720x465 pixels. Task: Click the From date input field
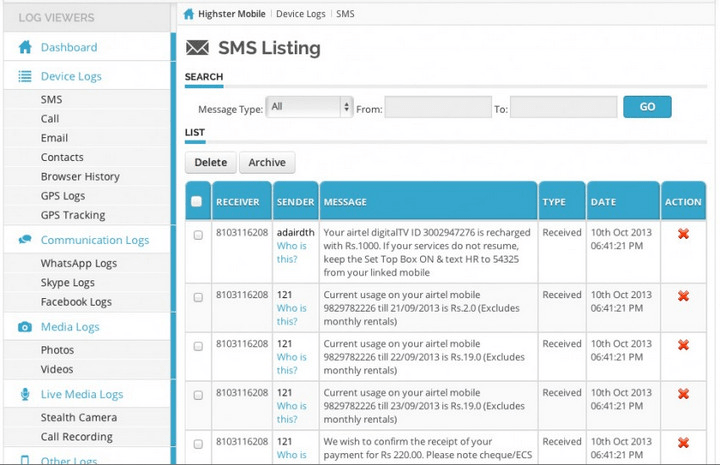[x=438, y=107]
